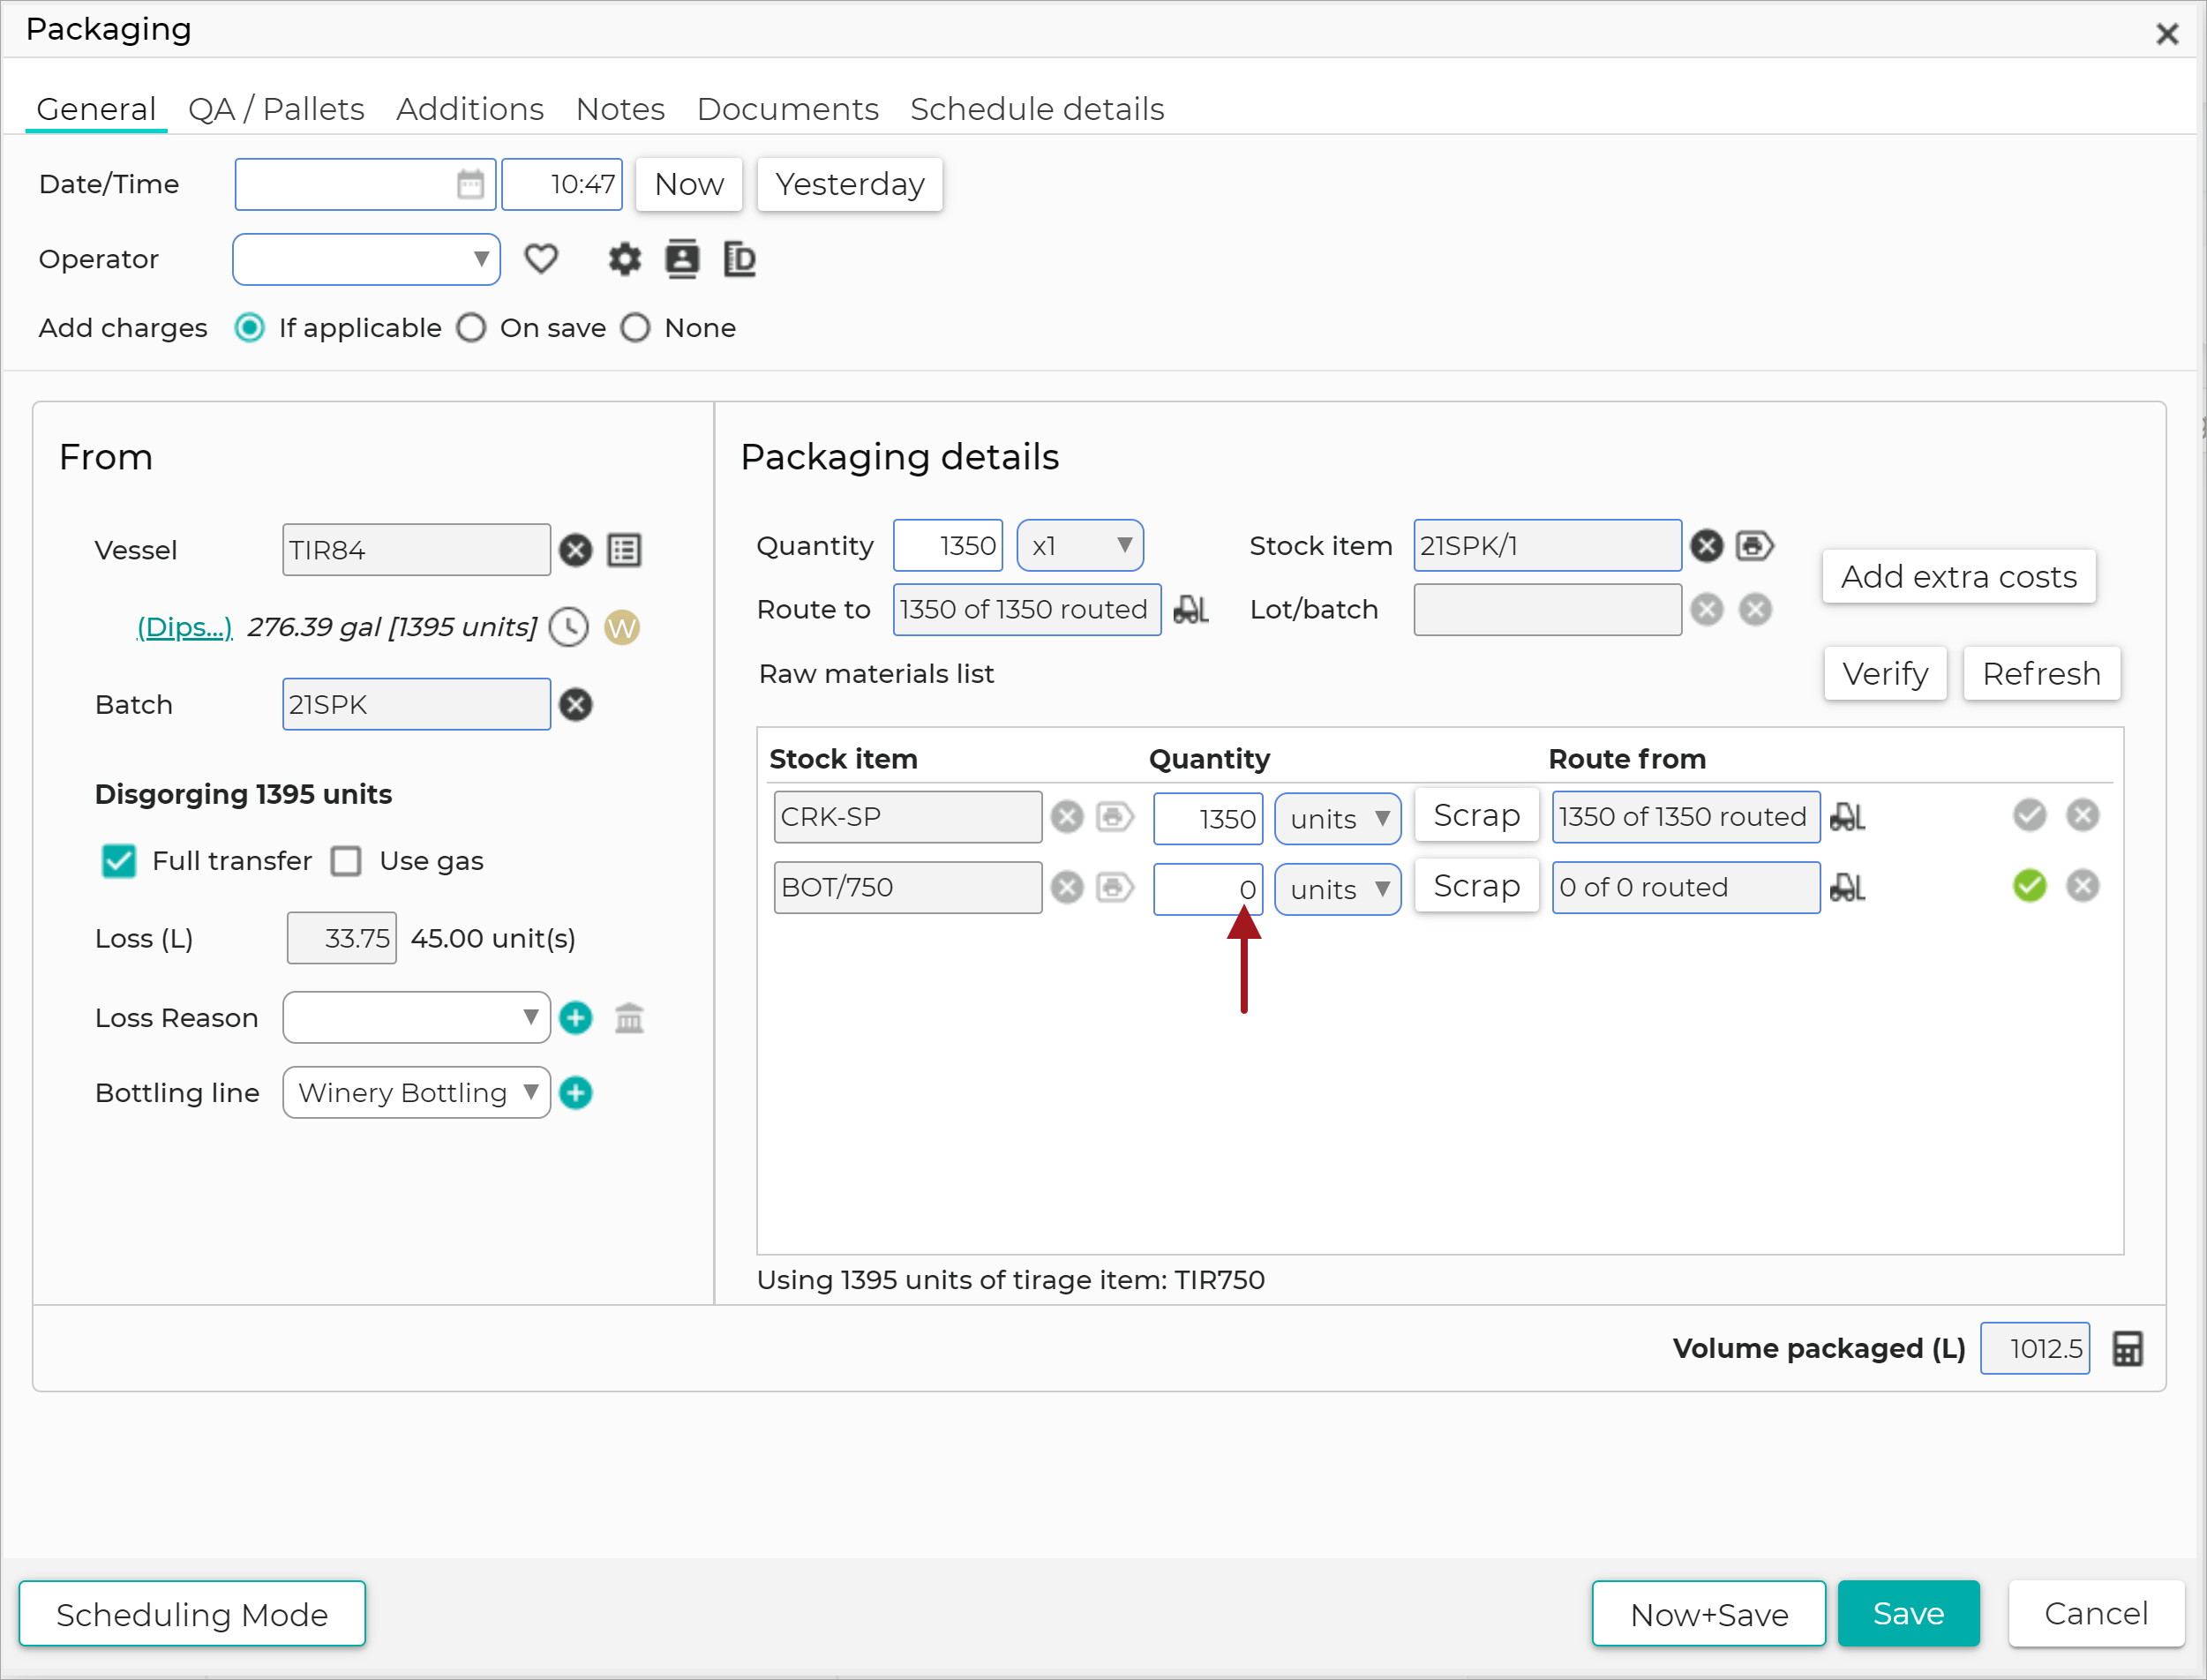This screenshot has width=2207, height=1680.
Task: Change units dropdown for BOT/750
Action: pos(1338,889)
